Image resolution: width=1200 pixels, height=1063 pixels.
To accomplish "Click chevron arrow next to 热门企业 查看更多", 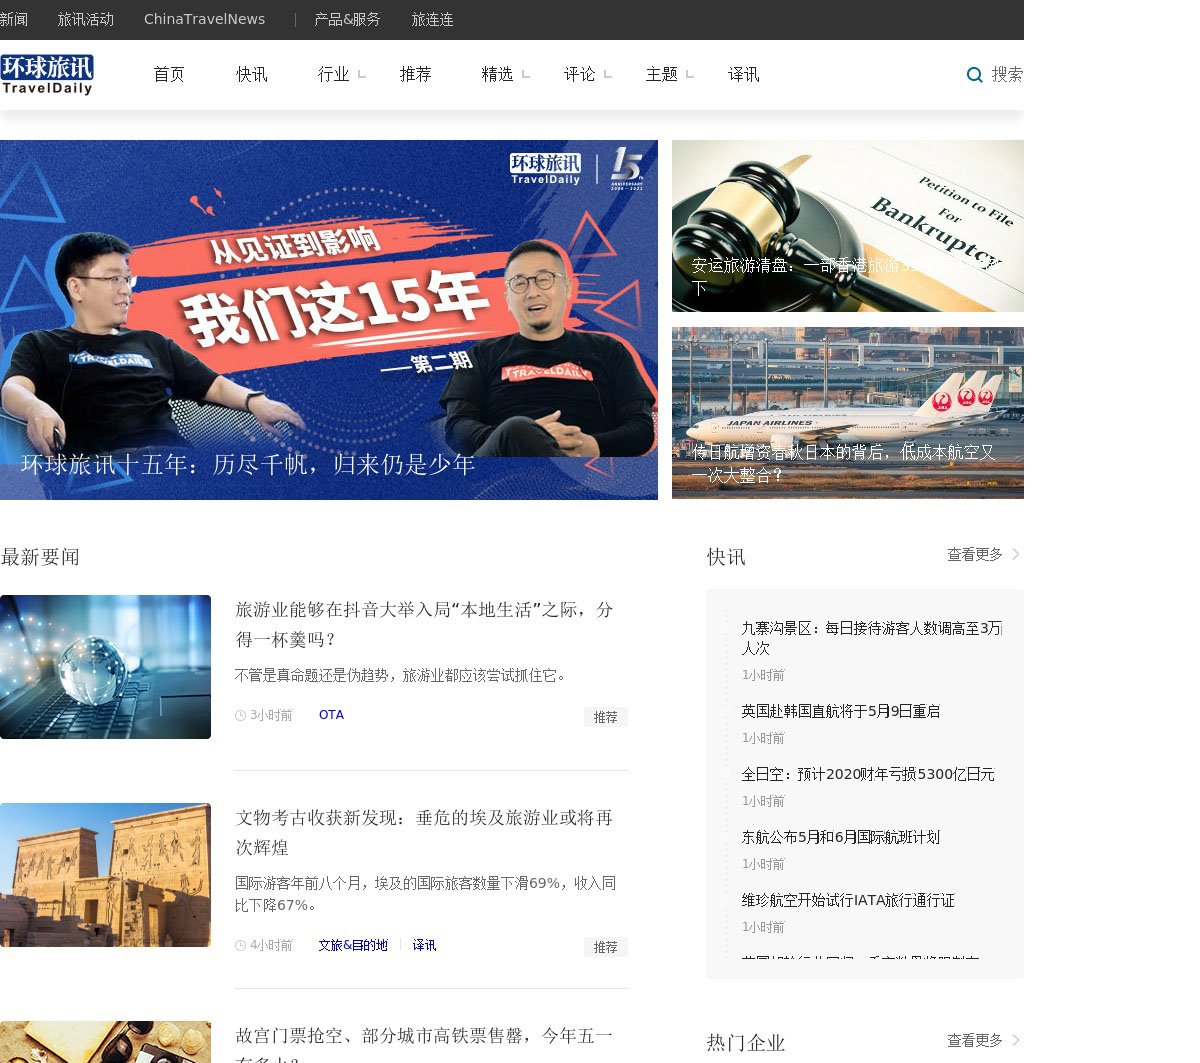I will point(1015,1040).
